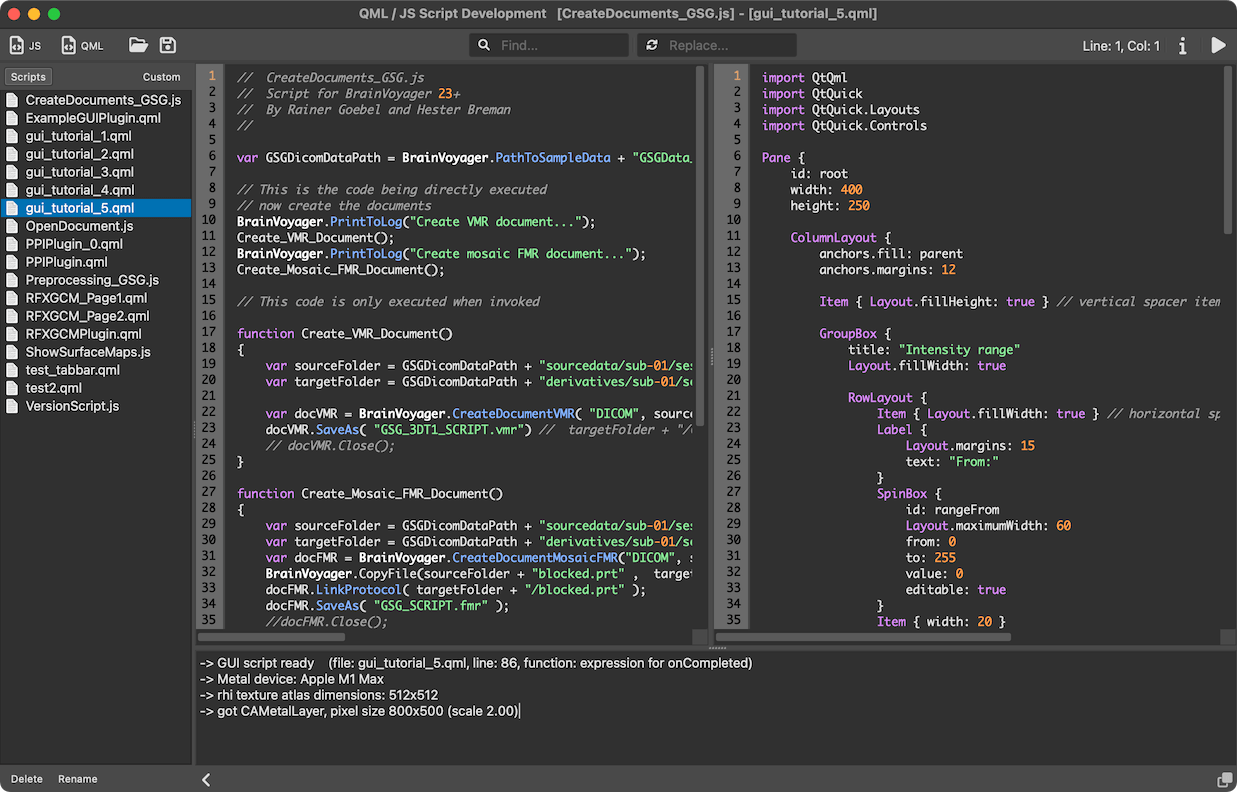
Task: Click the refresh icon in the Replace box
Action: tap(653, 45)
